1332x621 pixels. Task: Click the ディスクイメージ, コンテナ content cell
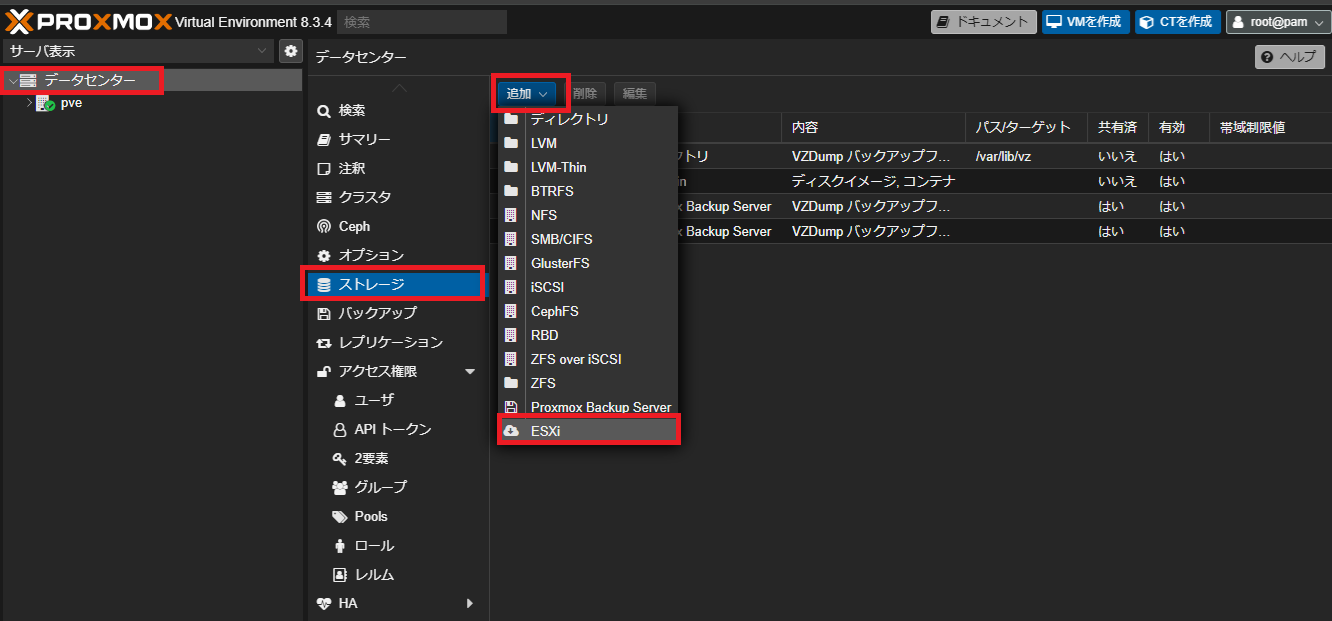873,182
